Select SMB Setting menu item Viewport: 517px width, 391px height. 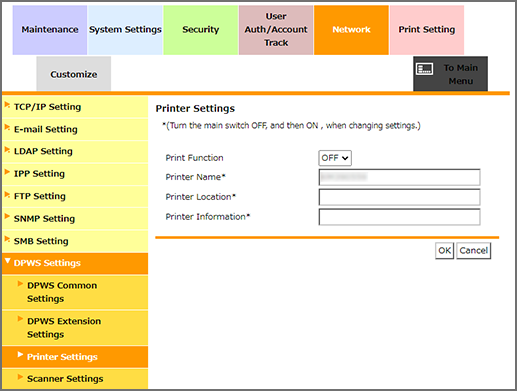click(x=75, y=241)
